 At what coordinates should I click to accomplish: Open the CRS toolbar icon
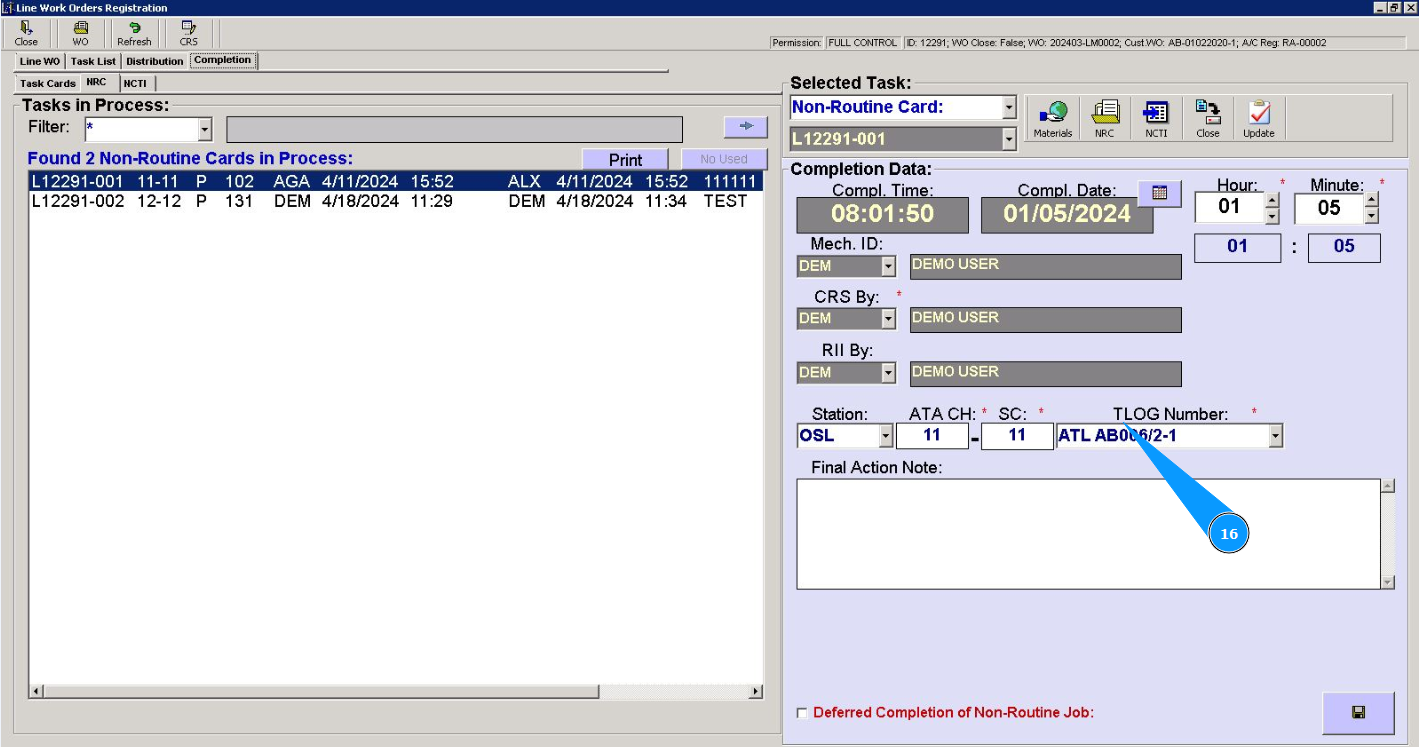click(188, 33)
